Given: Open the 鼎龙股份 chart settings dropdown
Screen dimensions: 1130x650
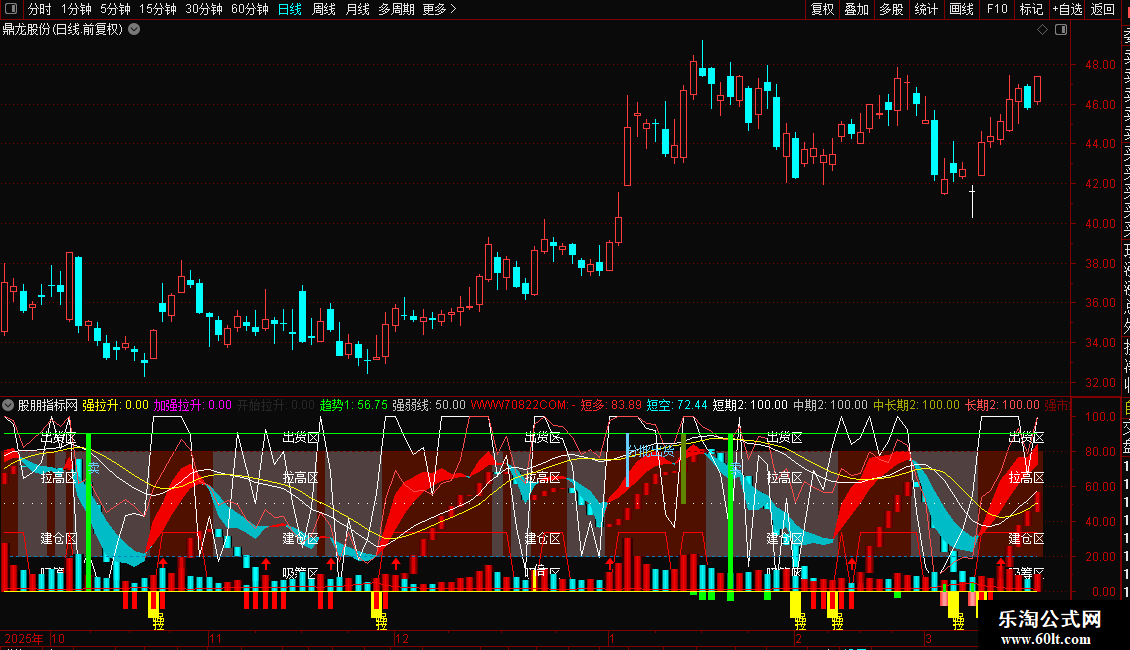Looking at the screenshot, I should click(134, 30).
